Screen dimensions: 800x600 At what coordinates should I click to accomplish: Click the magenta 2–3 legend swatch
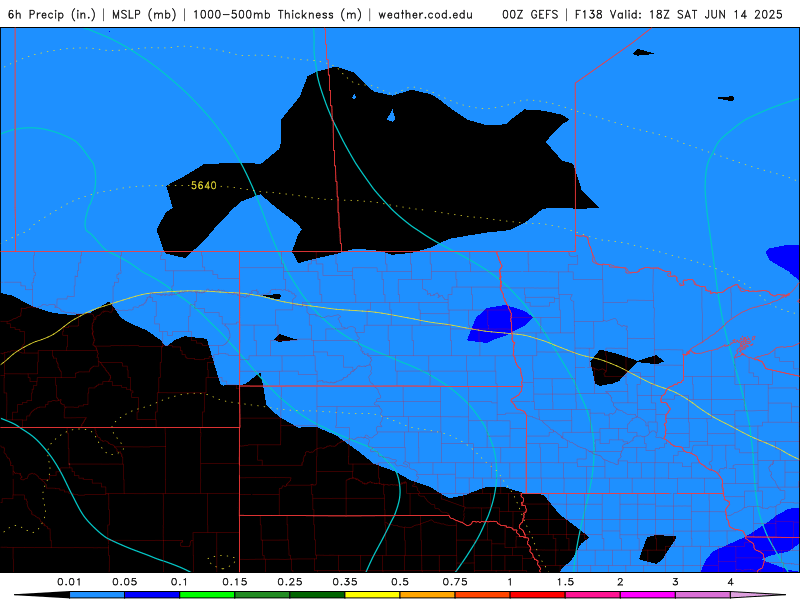point(648,595)
